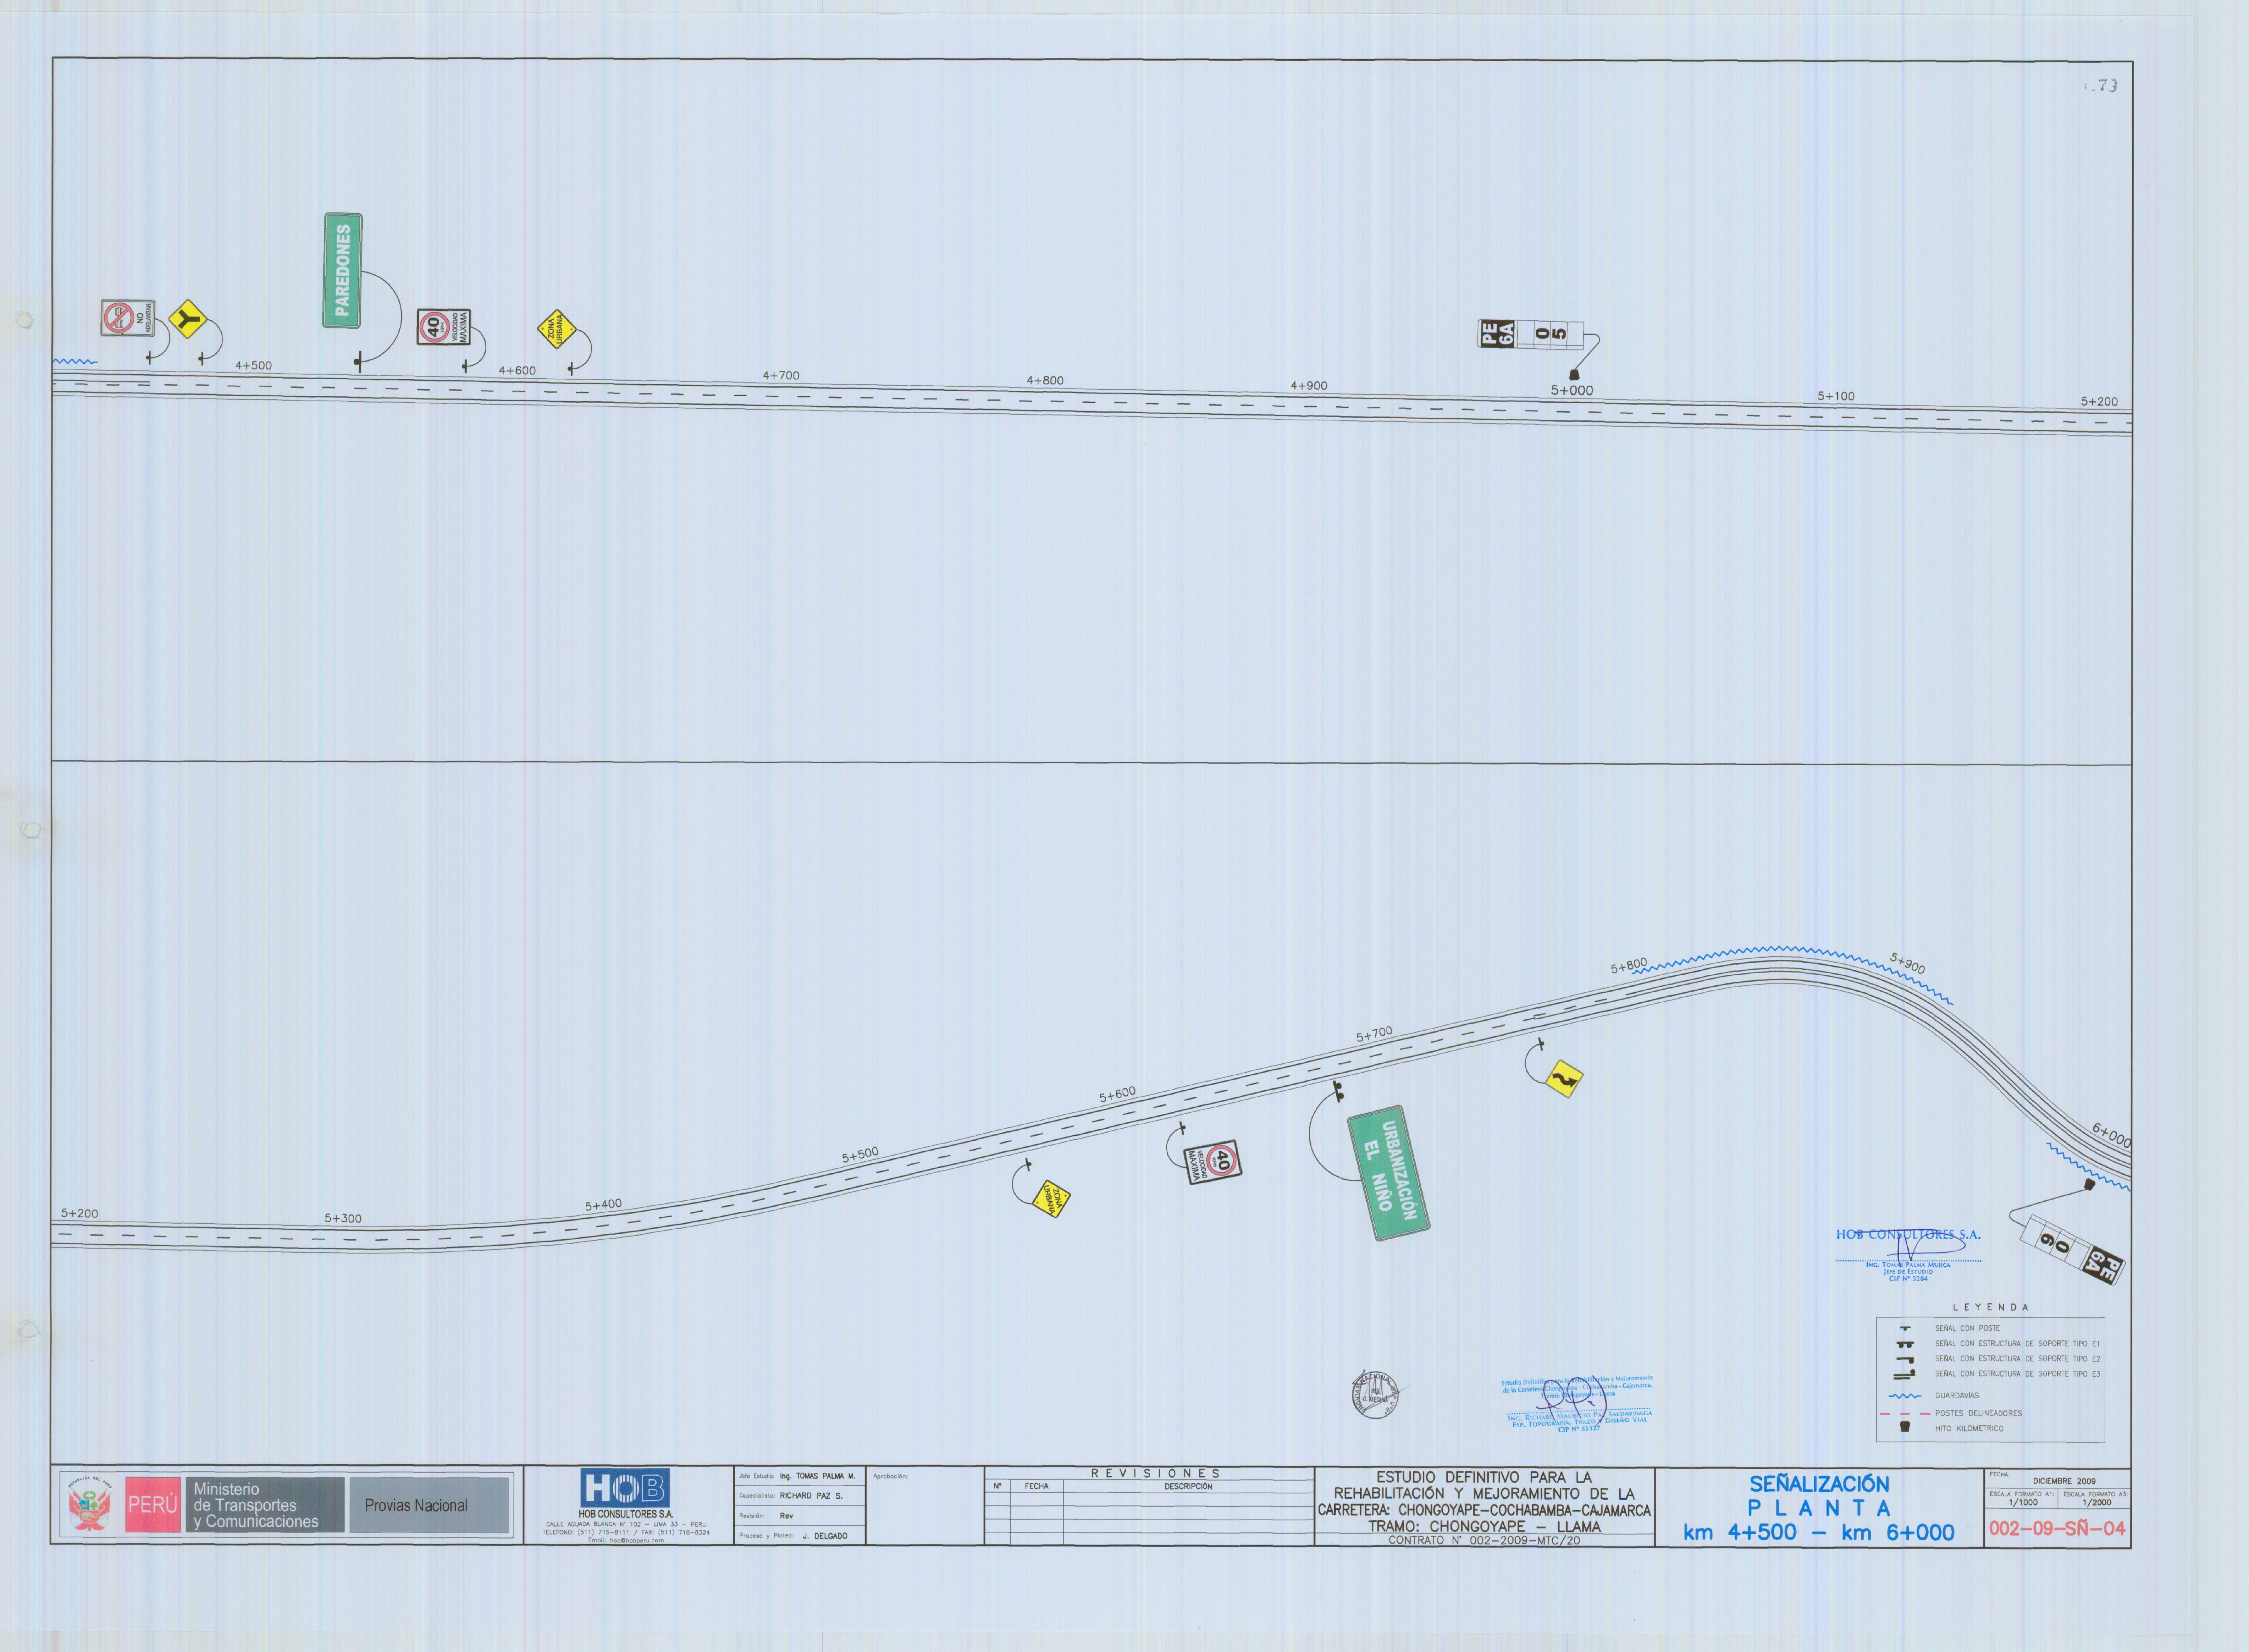Viewport: 2249px width, 1652px height.
Task: Click the Hito Kilometrico legend symbol
Action: click(x=1904, y=1427)
